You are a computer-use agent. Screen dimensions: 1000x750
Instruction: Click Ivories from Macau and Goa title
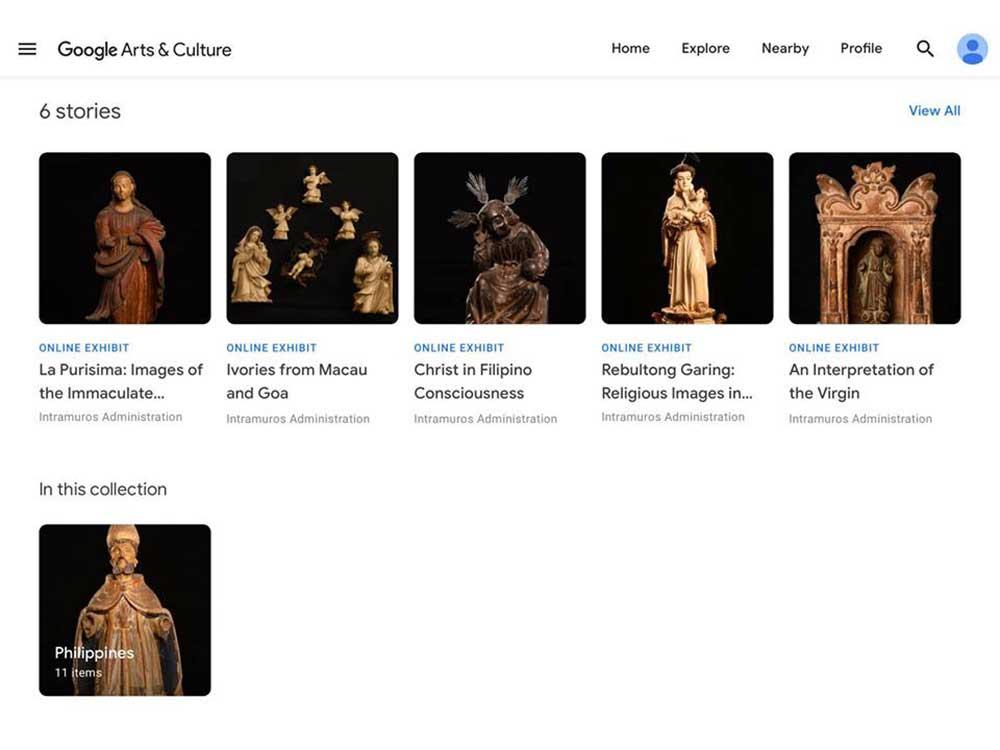click(x=297, y=381)
